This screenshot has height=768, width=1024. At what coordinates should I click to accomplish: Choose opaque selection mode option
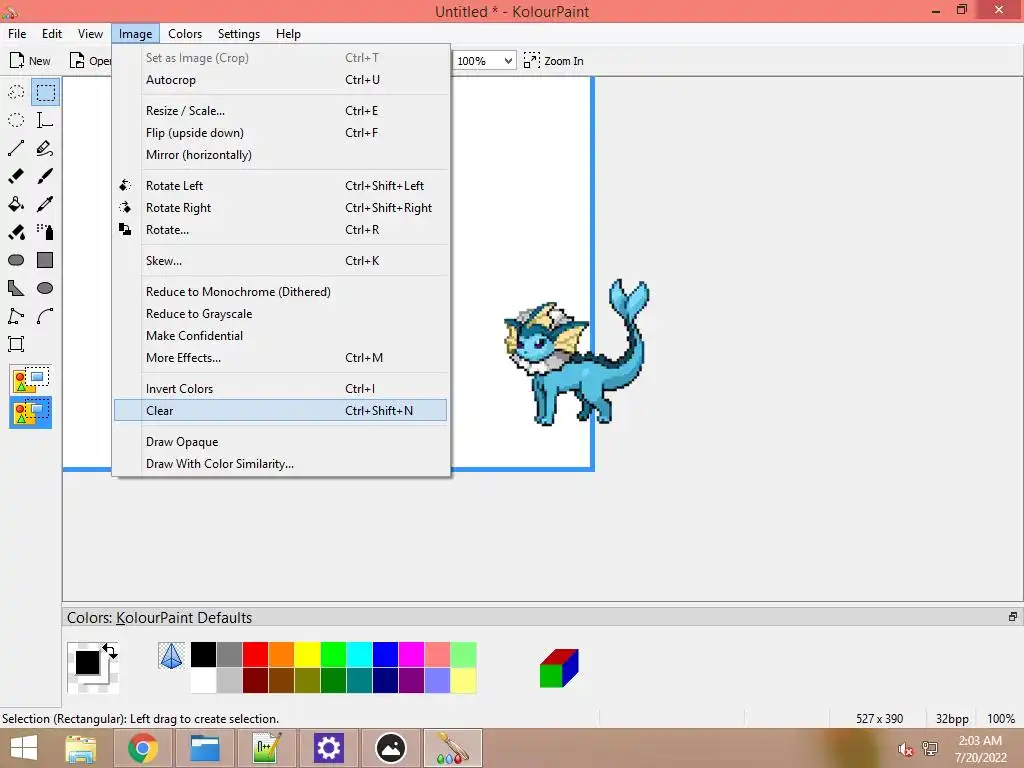point(31,379)
